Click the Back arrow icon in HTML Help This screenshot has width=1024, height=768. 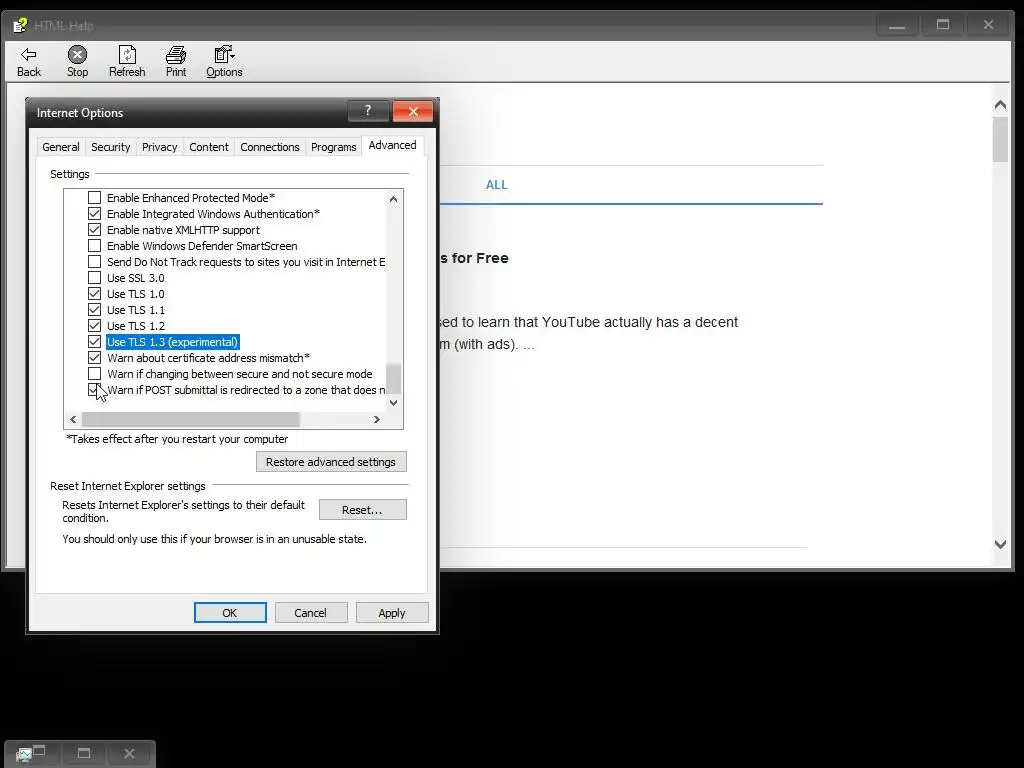point(29,54)
